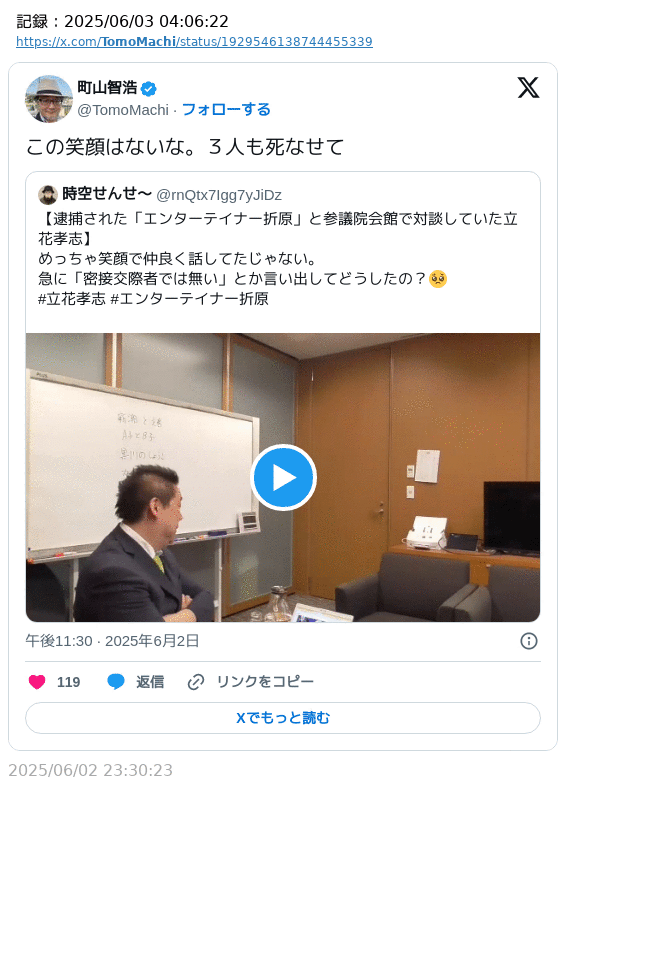Click the 町山智浩 display name
Image resolution: width=660 pixels, height=958 pixels.
point(107,88)
